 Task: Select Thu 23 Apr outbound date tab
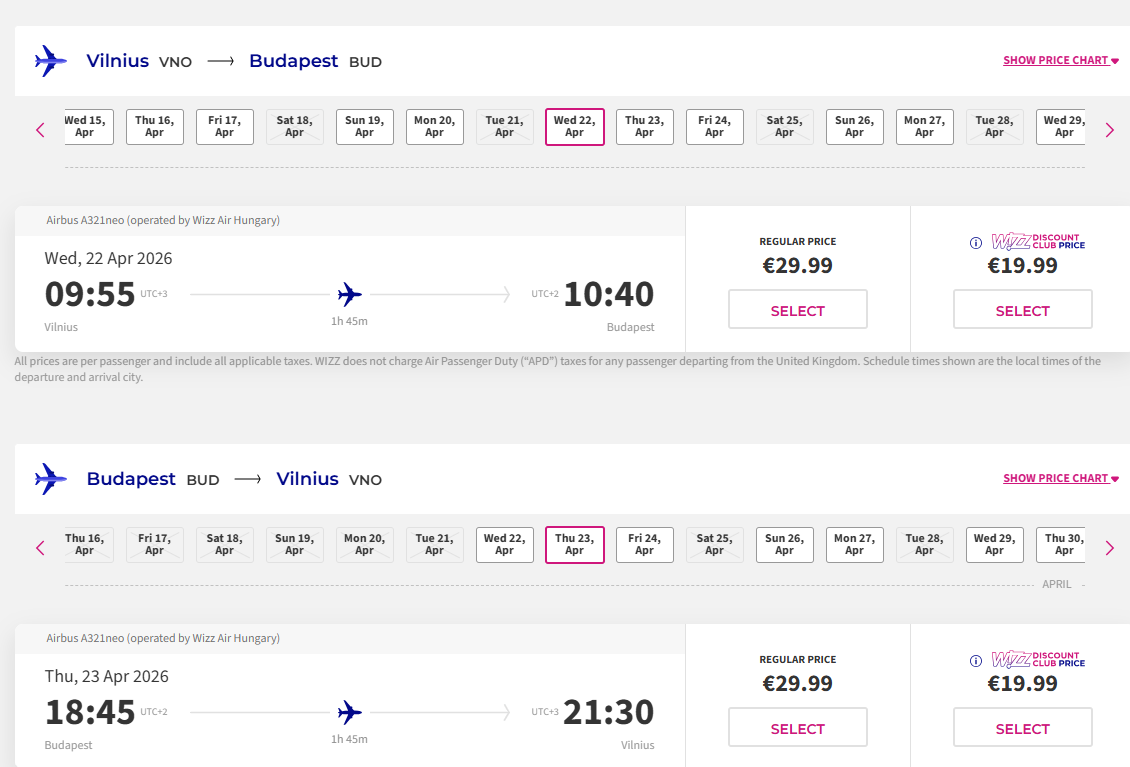(x=644, y=127)
